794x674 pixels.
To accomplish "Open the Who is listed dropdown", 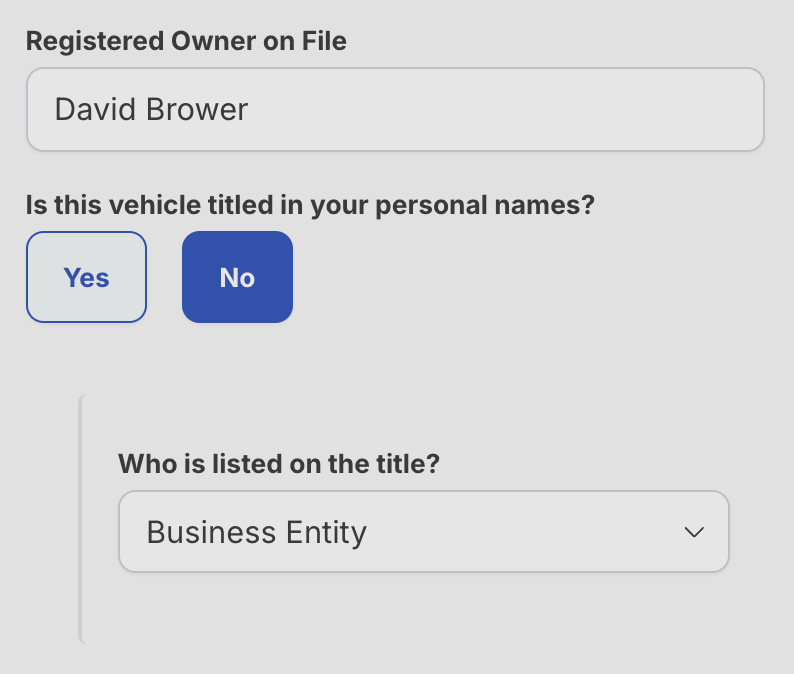I will (423, 532).
